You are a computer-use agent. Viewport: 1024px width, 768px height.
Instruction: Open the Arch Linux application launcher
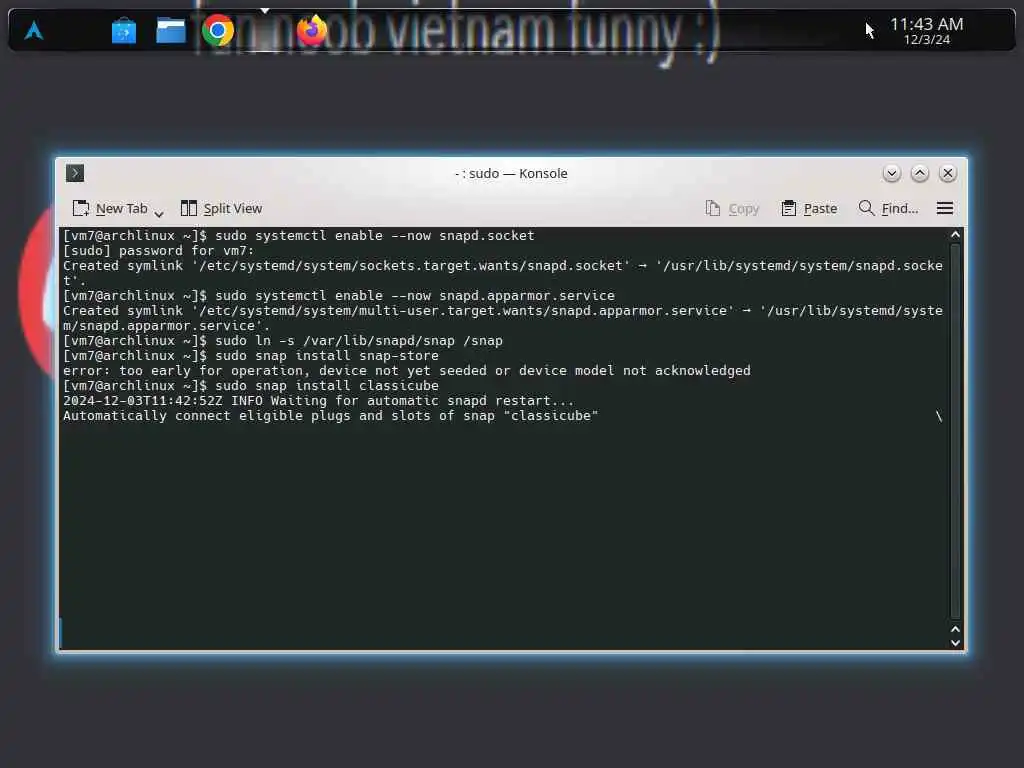pos(34,30)
